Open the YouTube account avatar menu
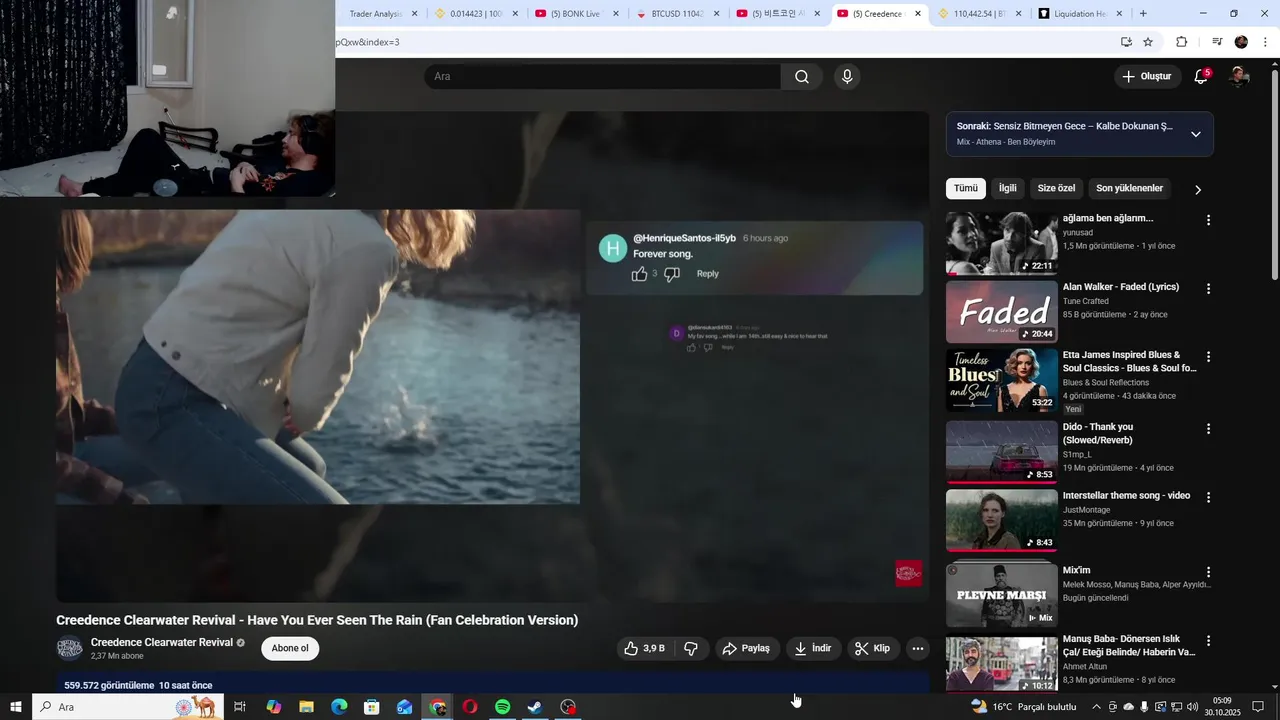 pos(1239,77)
